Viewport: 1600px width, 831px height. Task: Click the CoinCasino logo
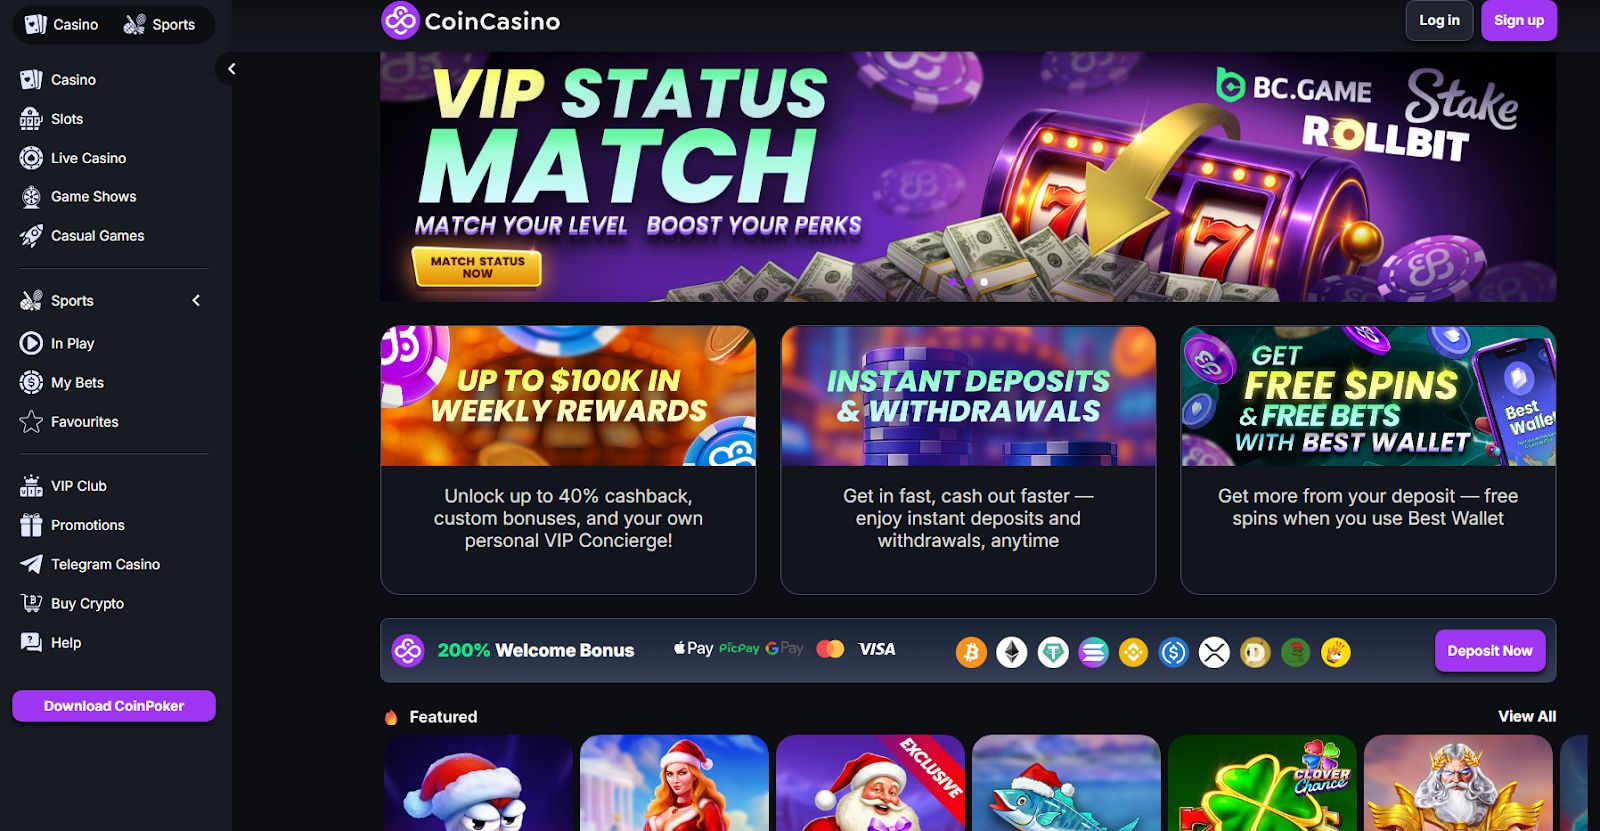[471, 21]
